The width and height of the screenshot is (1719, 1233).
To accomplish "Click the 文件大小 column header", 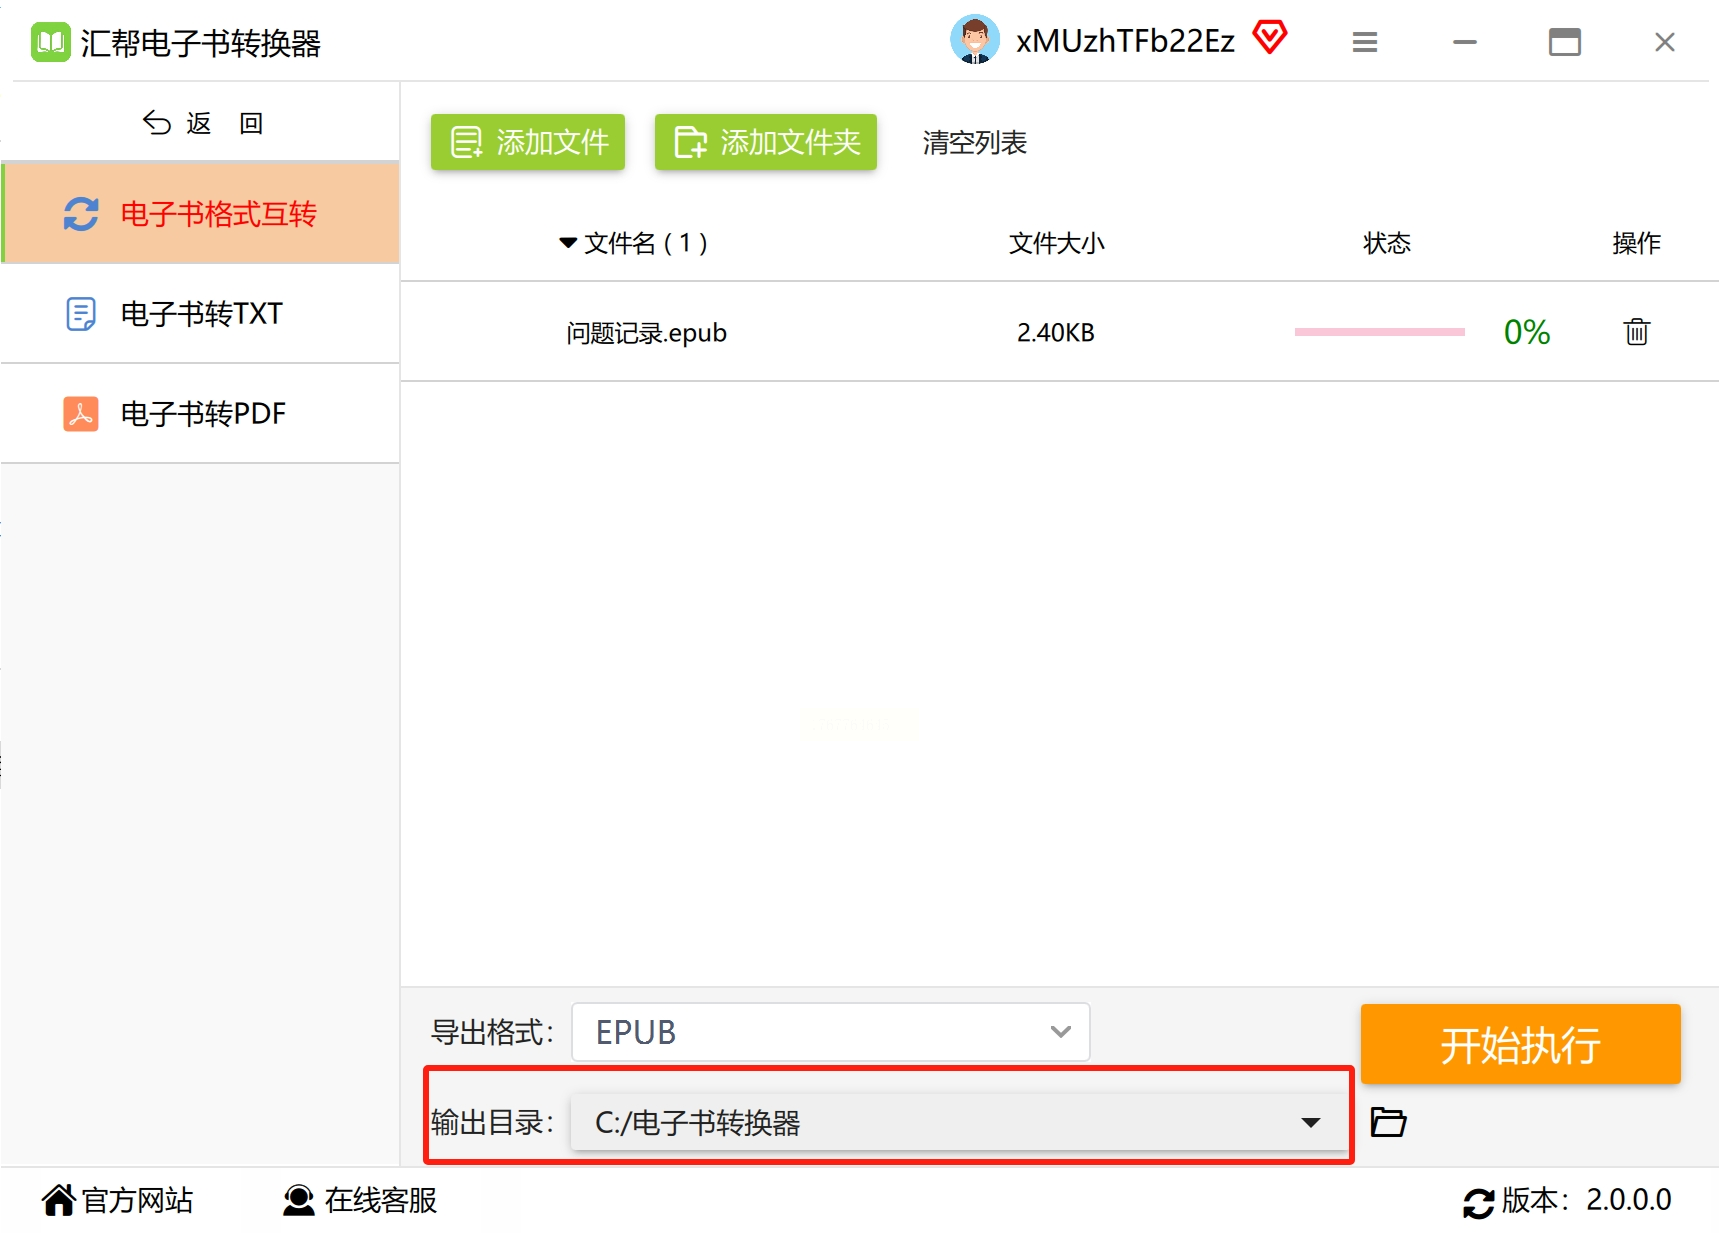I will [x=1057, y=243].
